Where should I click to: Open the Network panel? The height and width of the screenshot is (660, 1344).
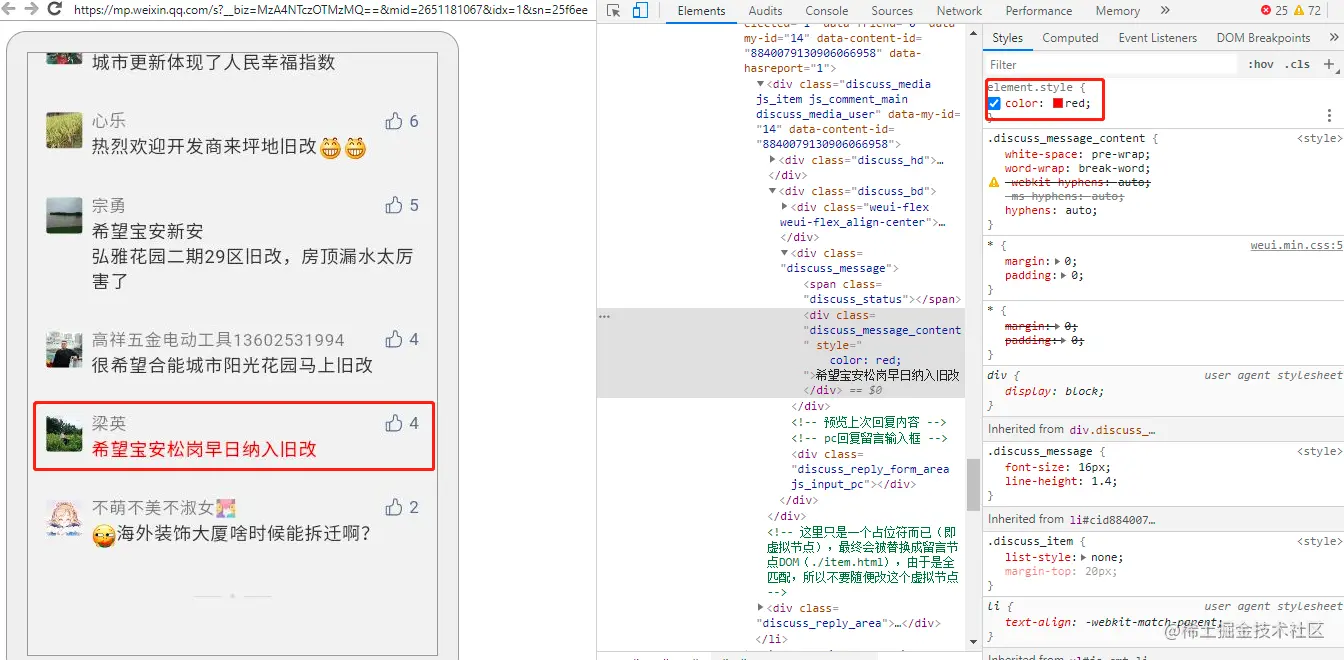[958, 10]
